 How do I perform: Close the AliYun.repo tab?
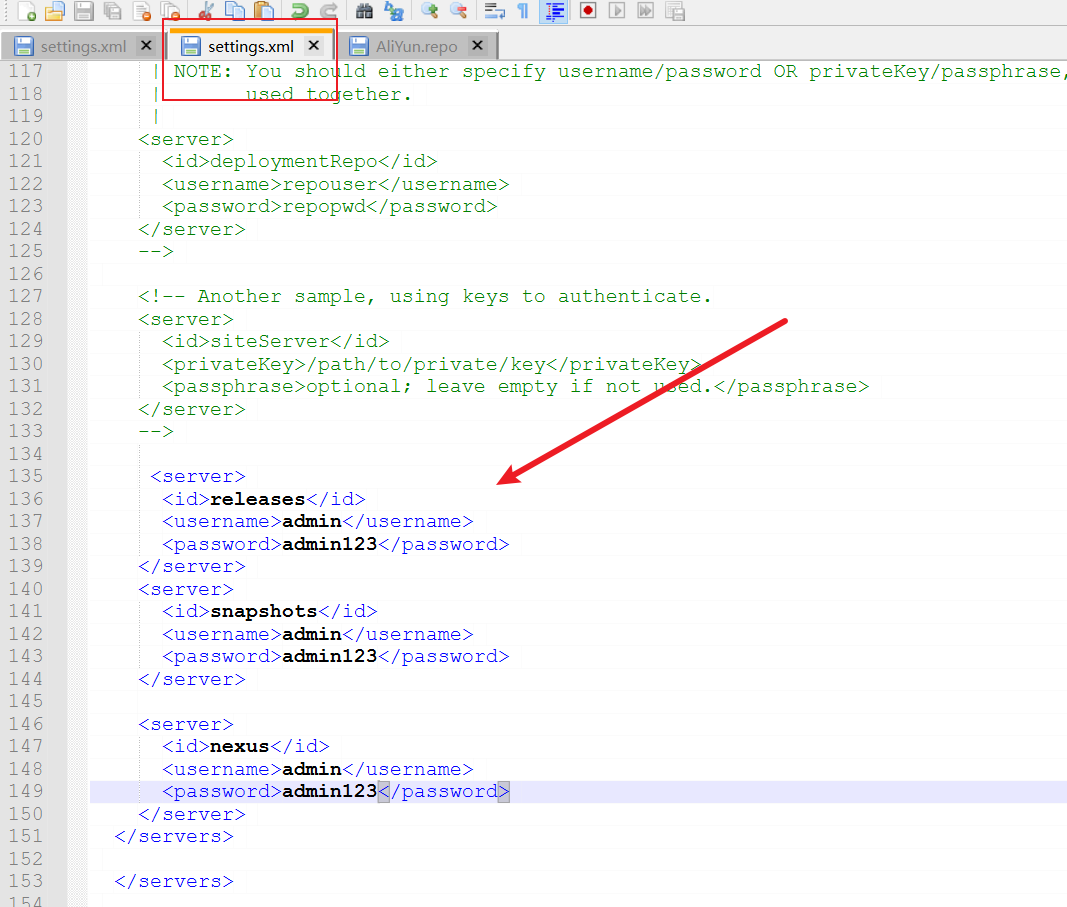click(x=477, y=46)
